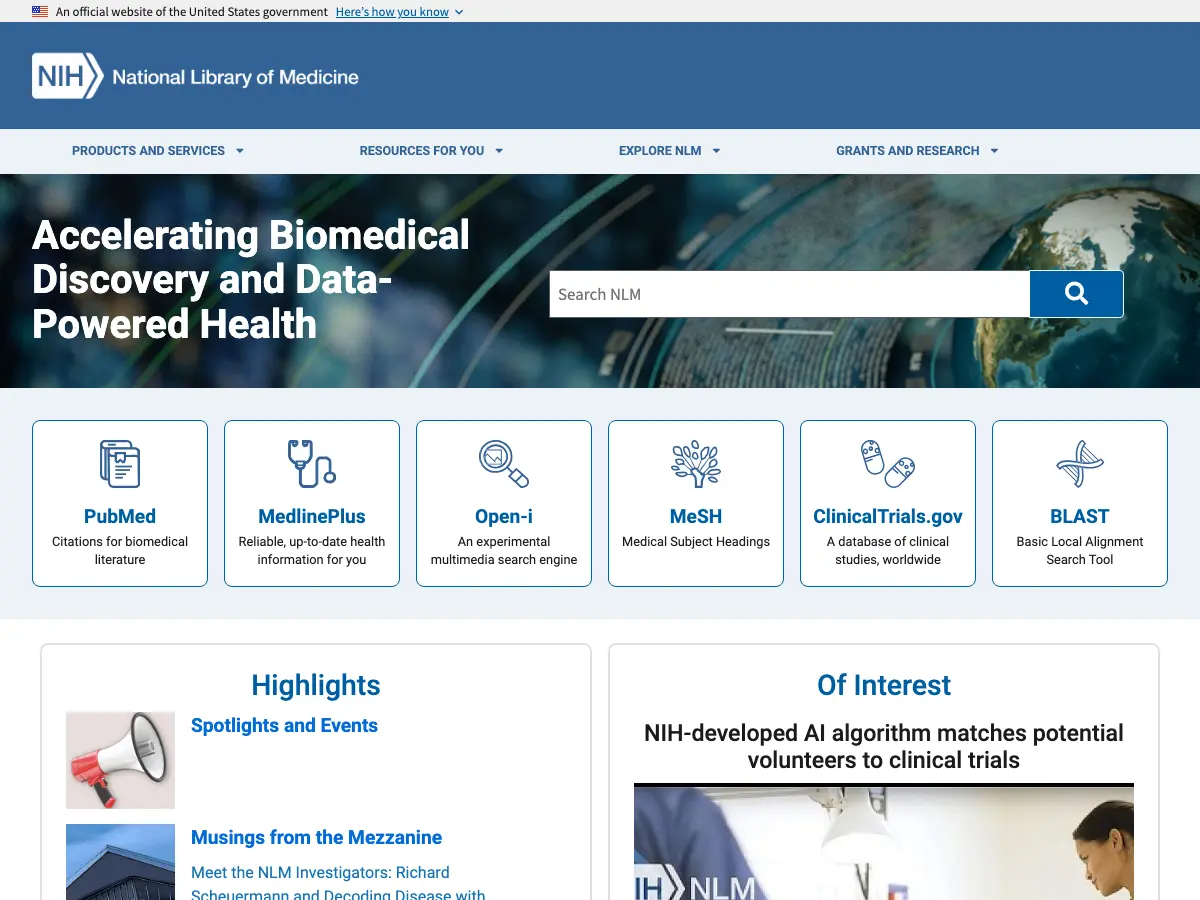The height and width of the screenshot is (900, 1200).
Task: Select the GRANTS AND RESEARCH menu
Action: click(908, 151)
